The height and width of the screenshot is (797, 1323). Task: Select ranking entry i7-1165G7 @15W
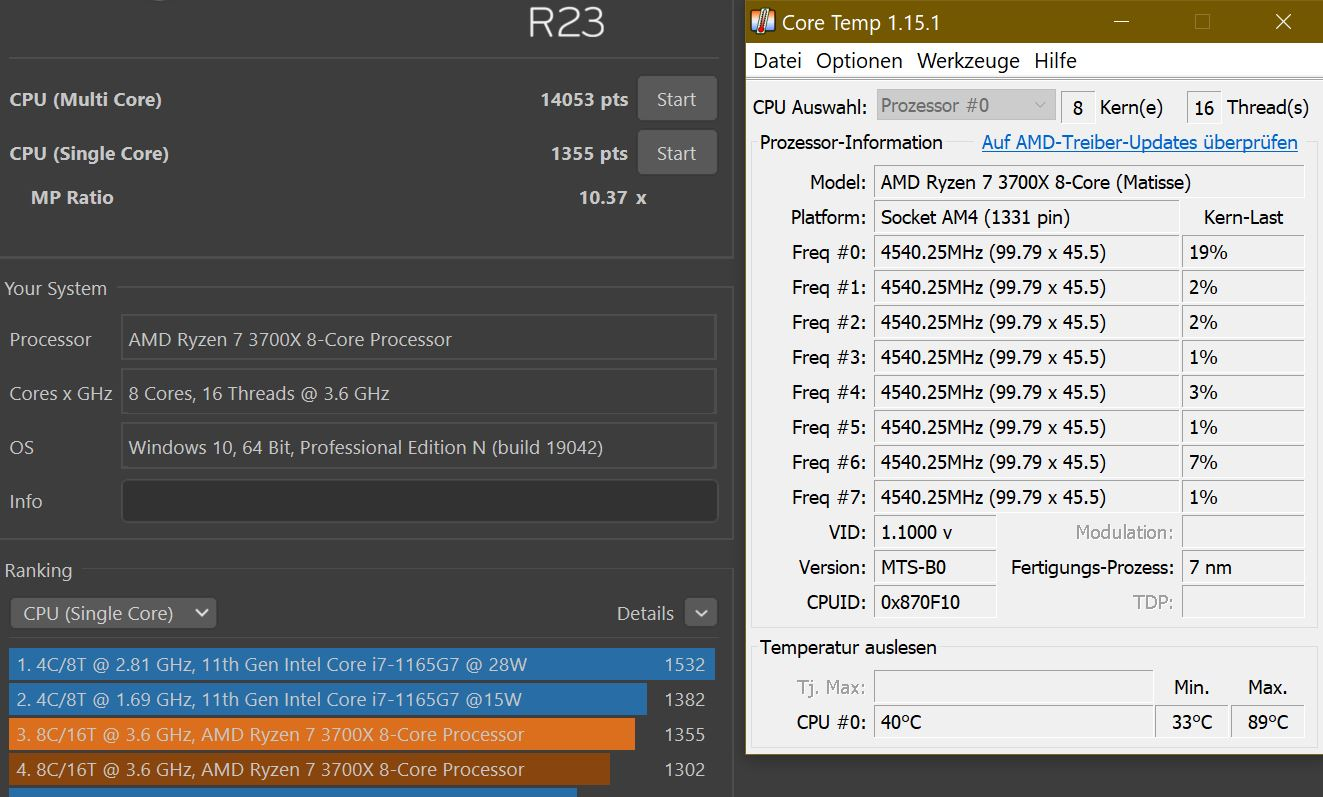(x=362, y=699)
